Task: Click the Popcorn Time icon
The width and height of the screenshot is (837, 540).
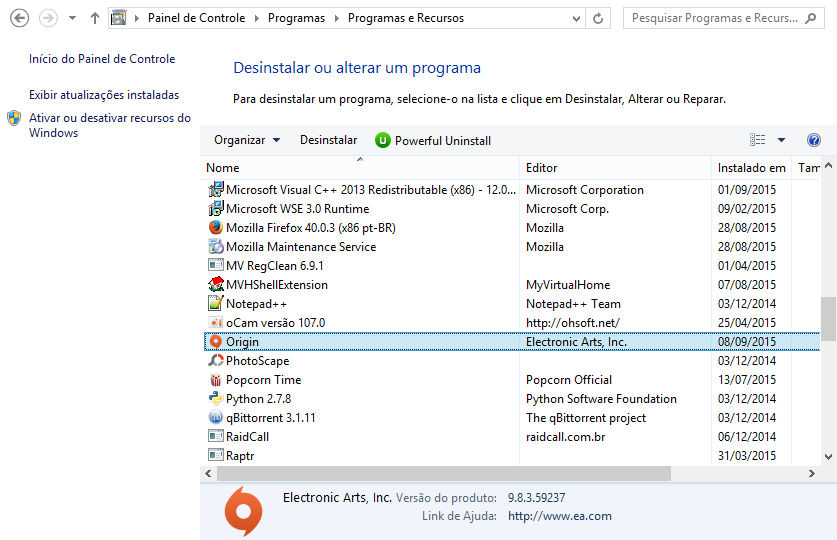Action: click(x=215, y=380)
